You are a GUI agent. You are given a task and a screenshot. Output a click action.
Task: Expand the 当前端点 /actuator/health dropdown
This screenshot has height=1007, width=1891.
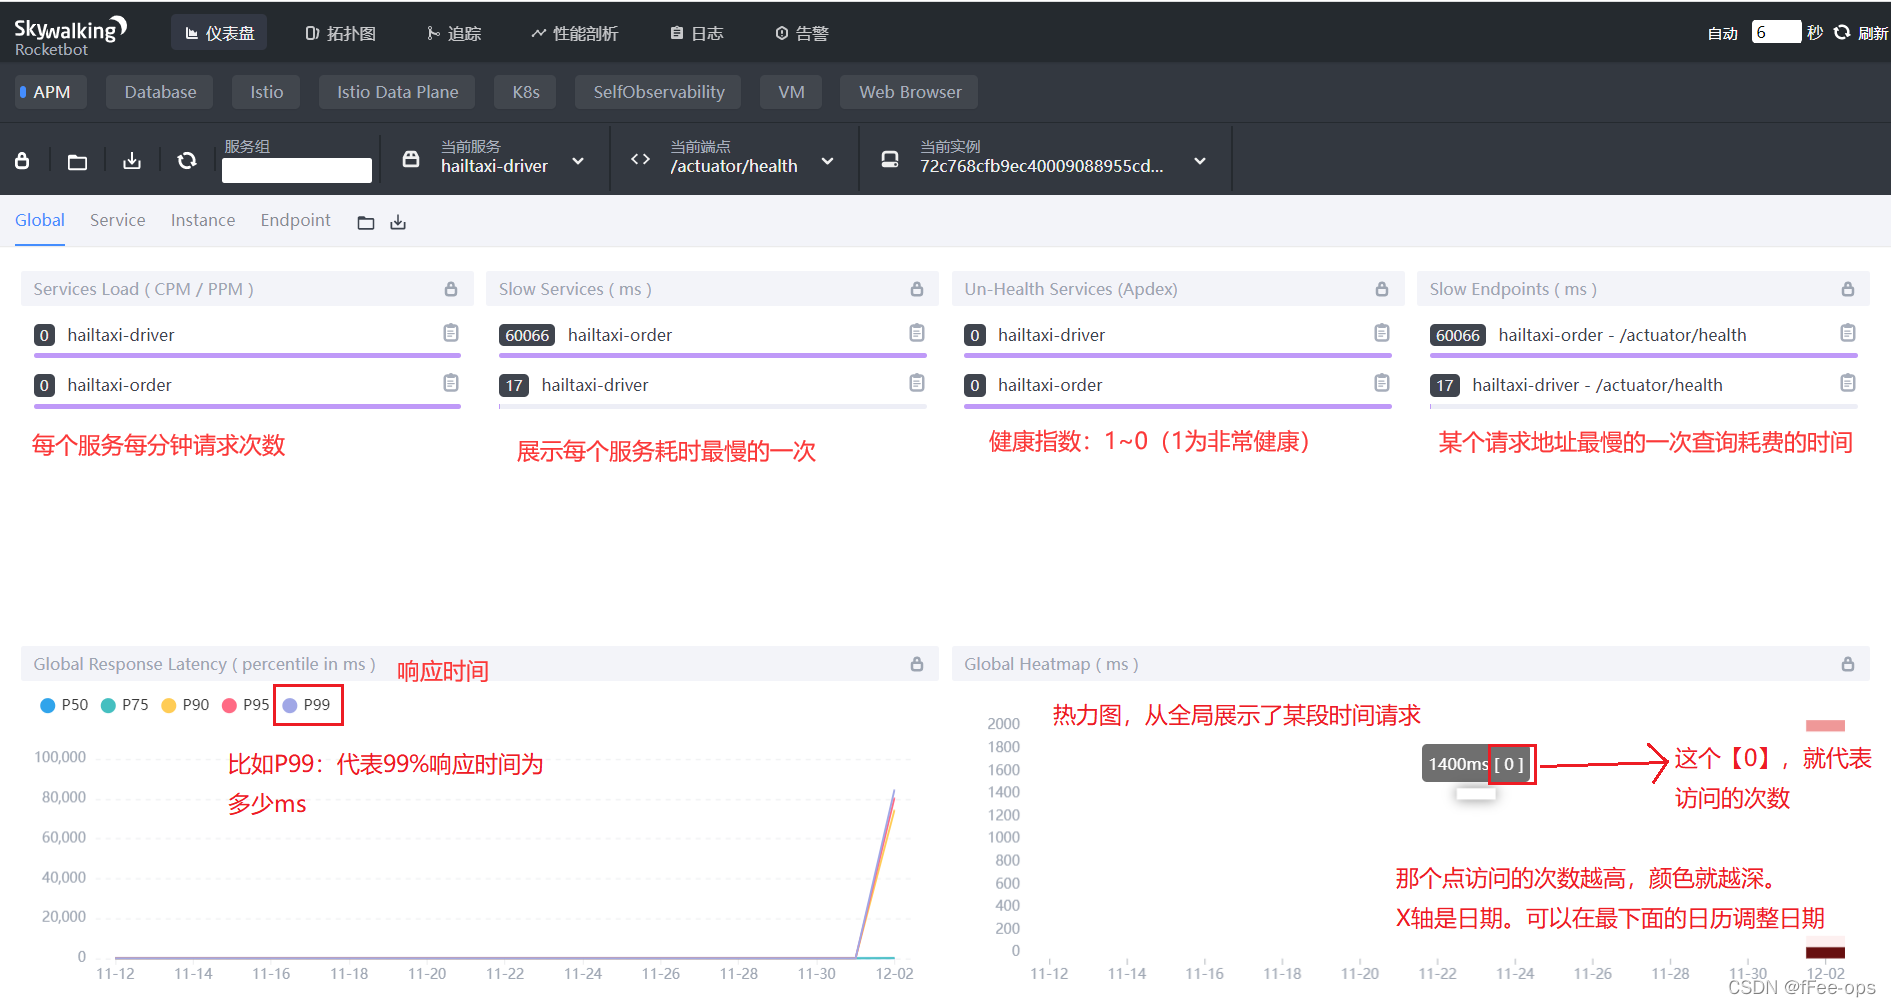[827, 161]
